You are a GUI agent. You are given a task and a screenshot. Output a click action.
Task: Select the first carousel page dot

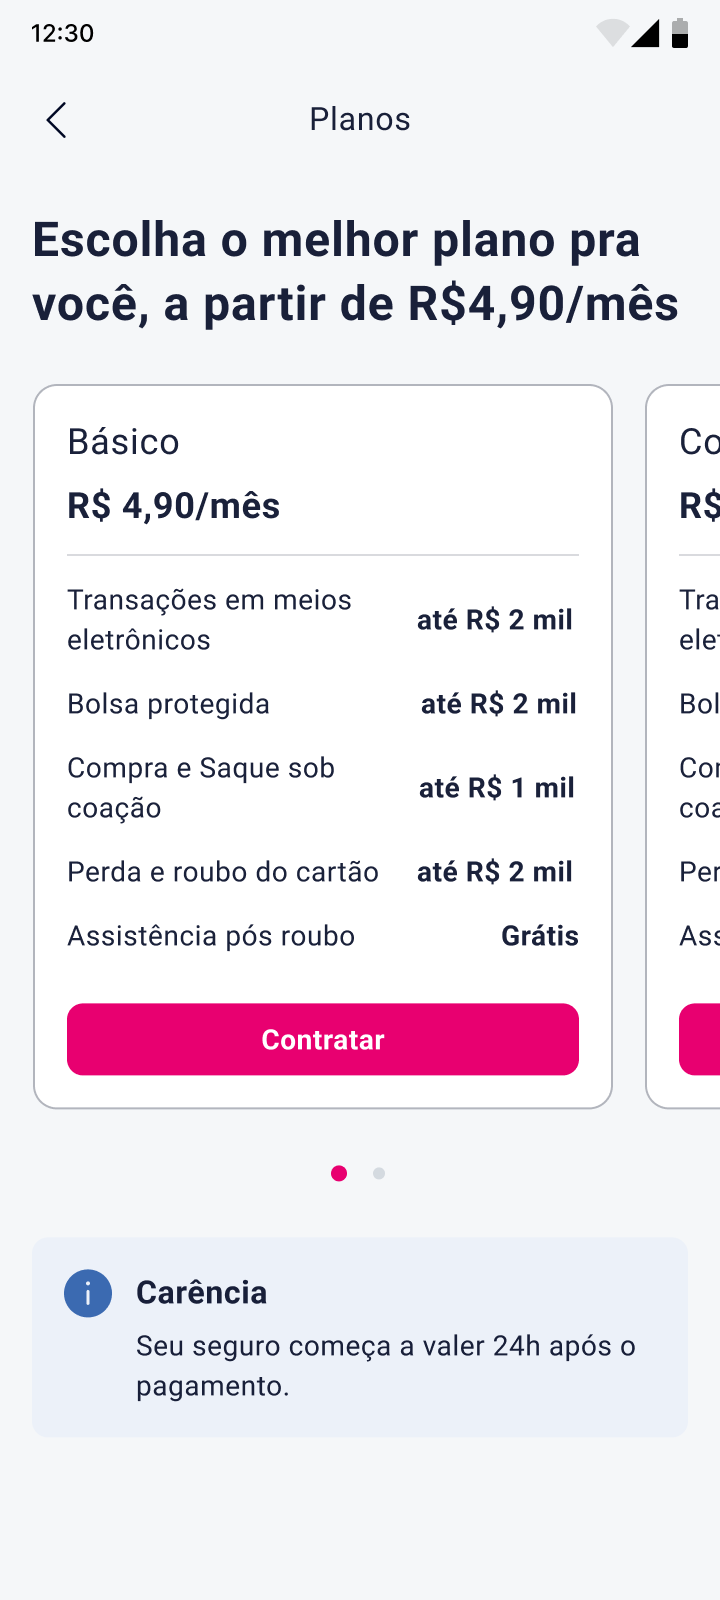[339, 1173]
